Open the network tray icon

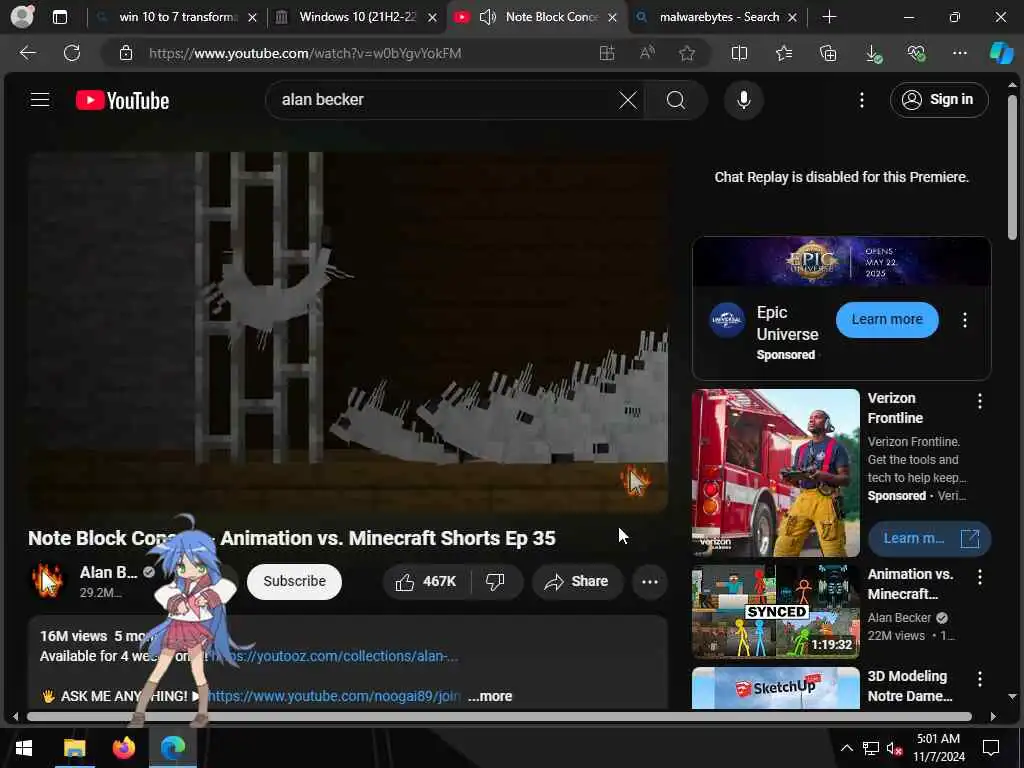(x=871, y=748)
